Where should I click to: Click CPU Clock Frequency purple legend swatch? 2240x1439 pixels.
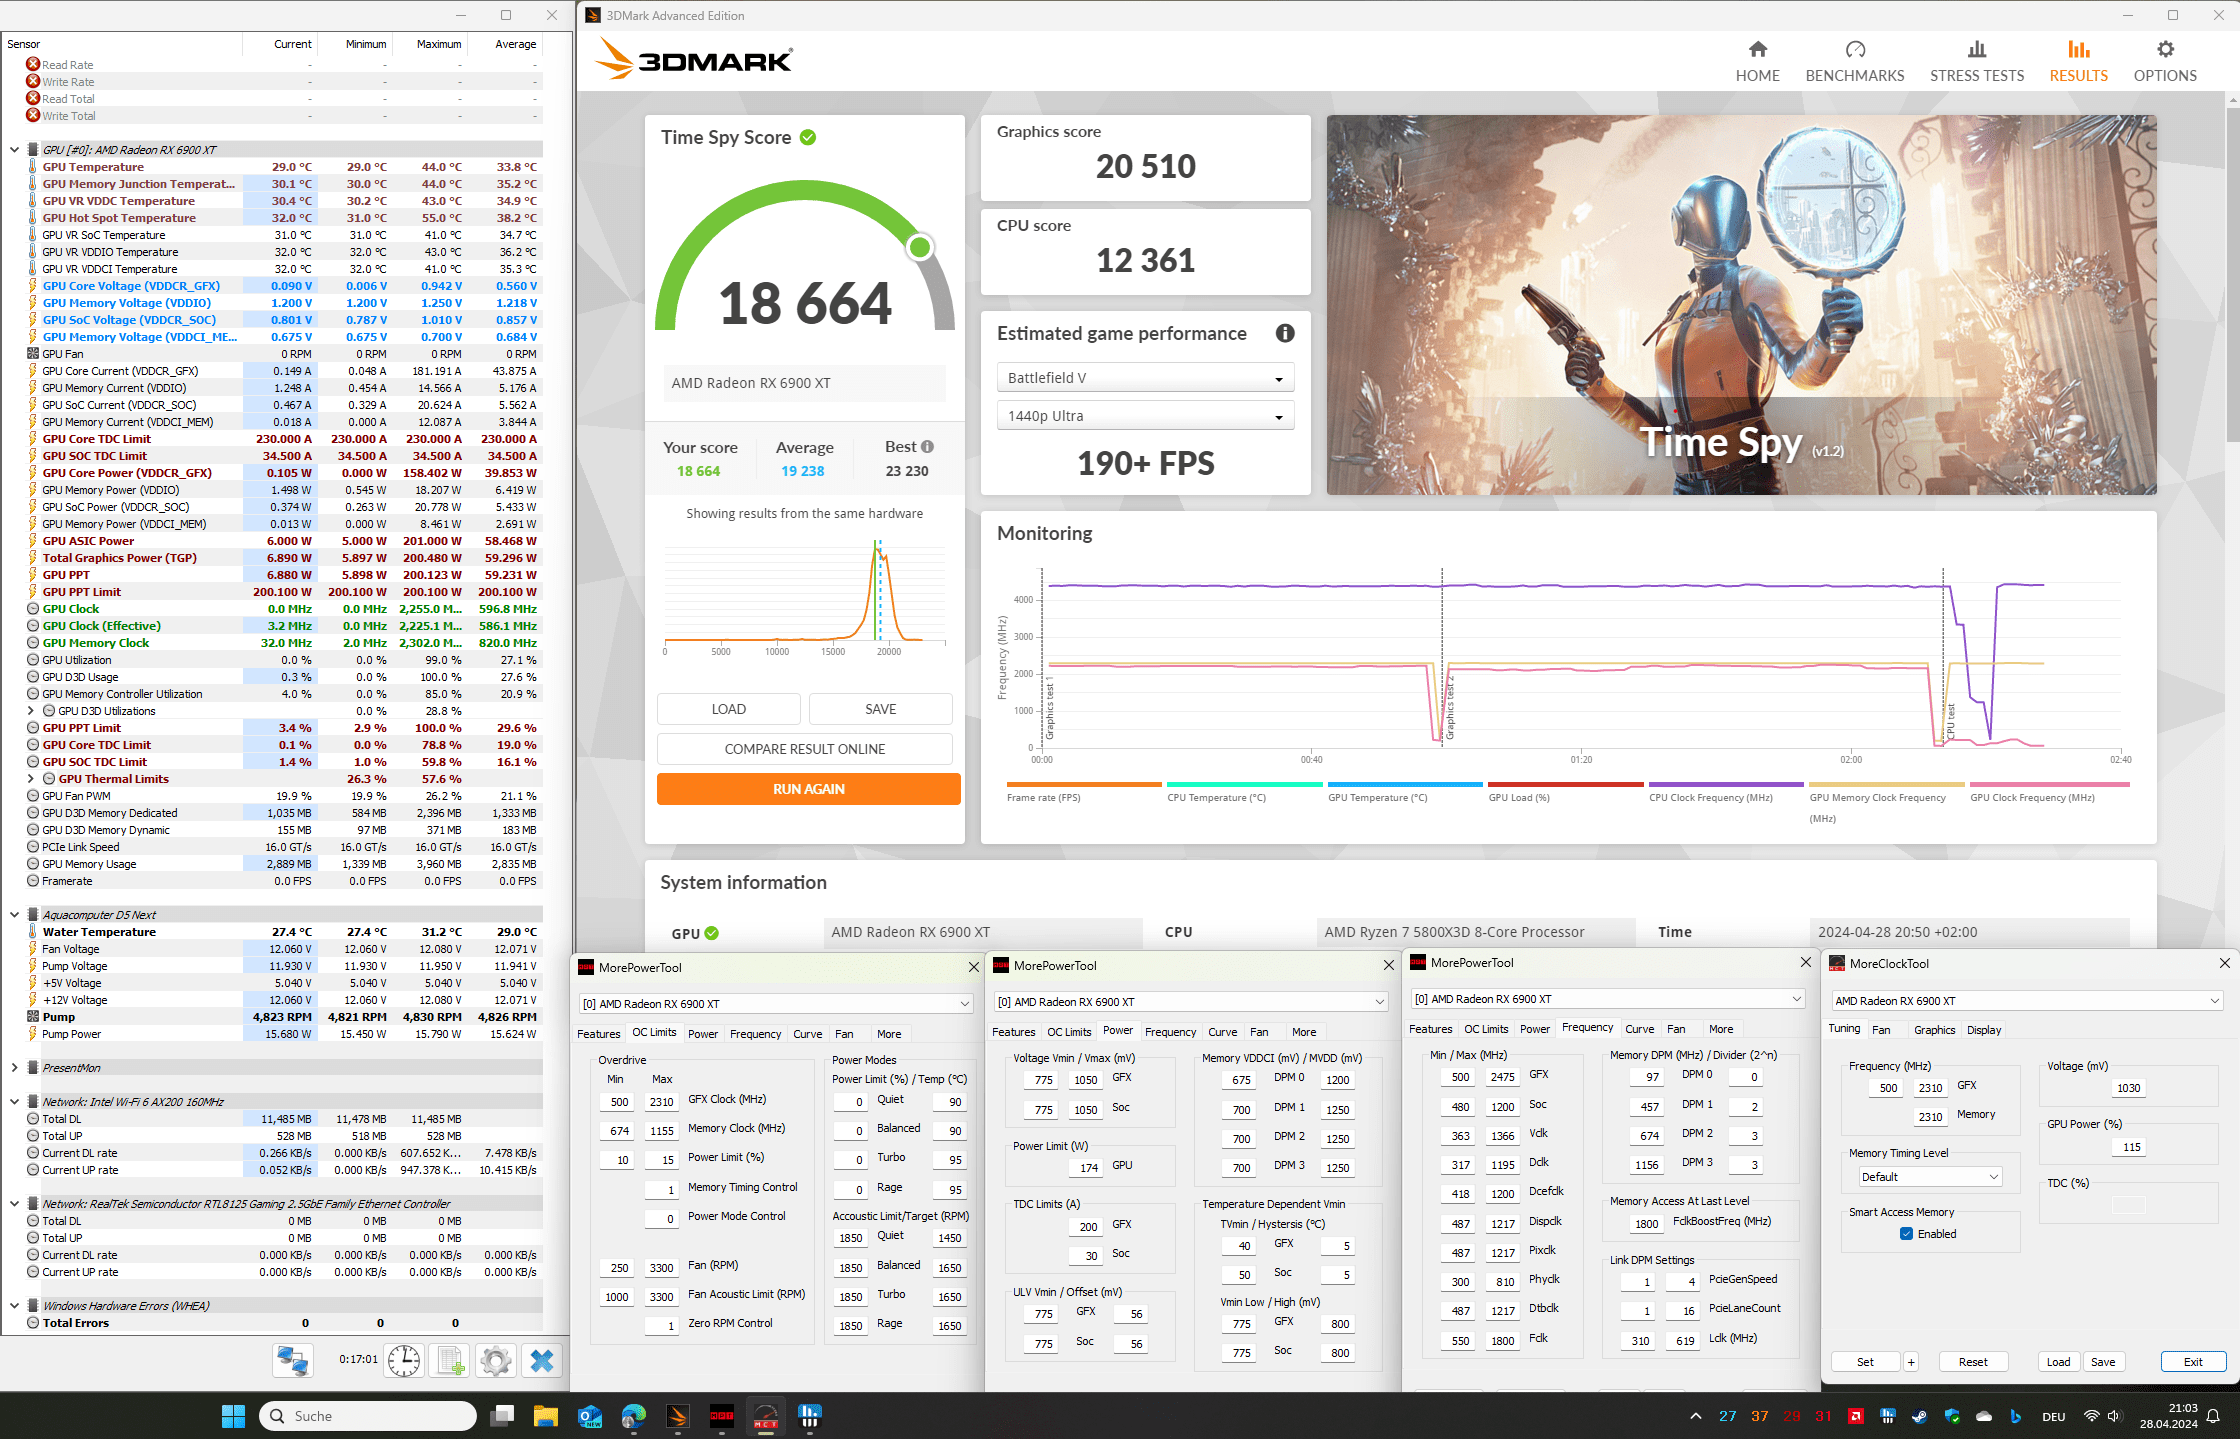(1726, 785)
